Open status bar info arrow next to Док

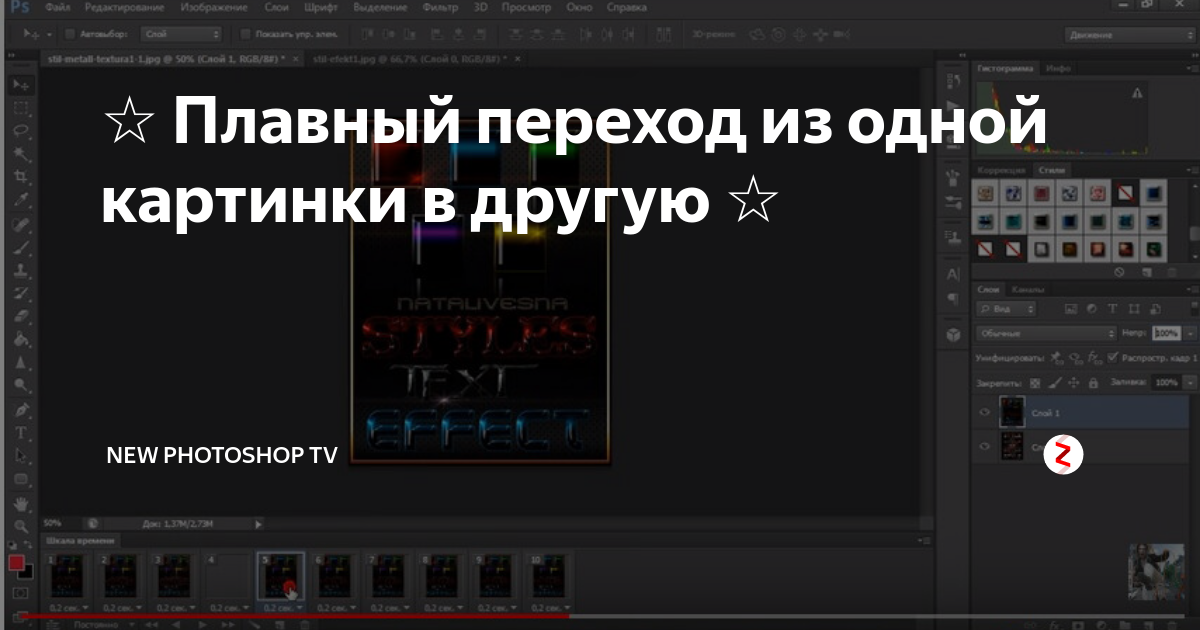(x=259, y=522)
